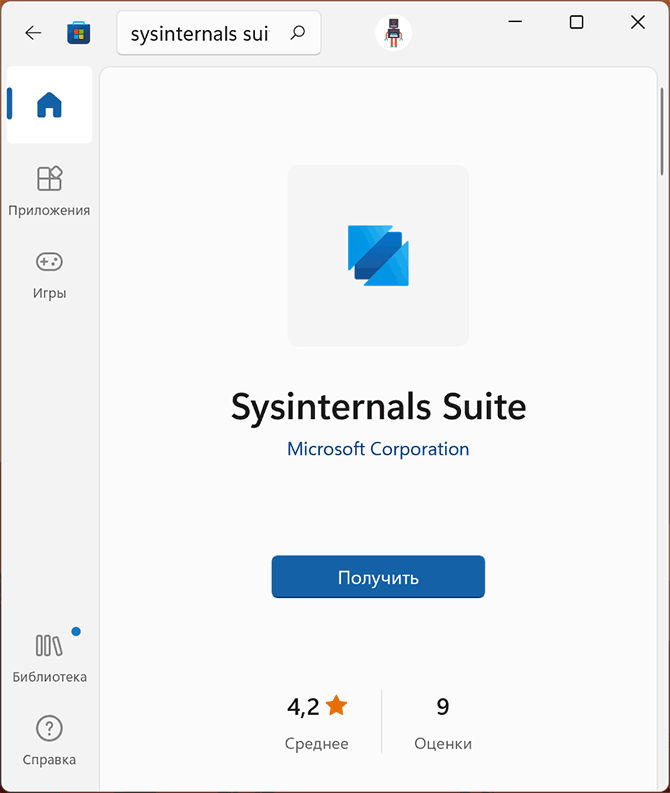Click the search magnifier icon
This screenshot has width=670, height=793.
(x=298, y=33)
